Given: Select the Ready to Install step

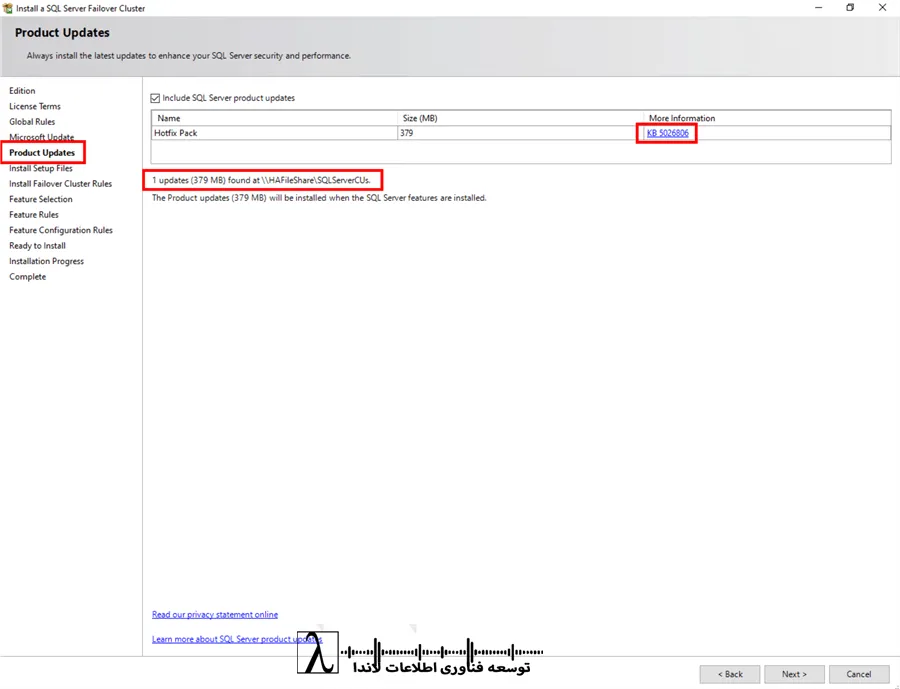Looking at the screenshot, I should click(37, 246).
